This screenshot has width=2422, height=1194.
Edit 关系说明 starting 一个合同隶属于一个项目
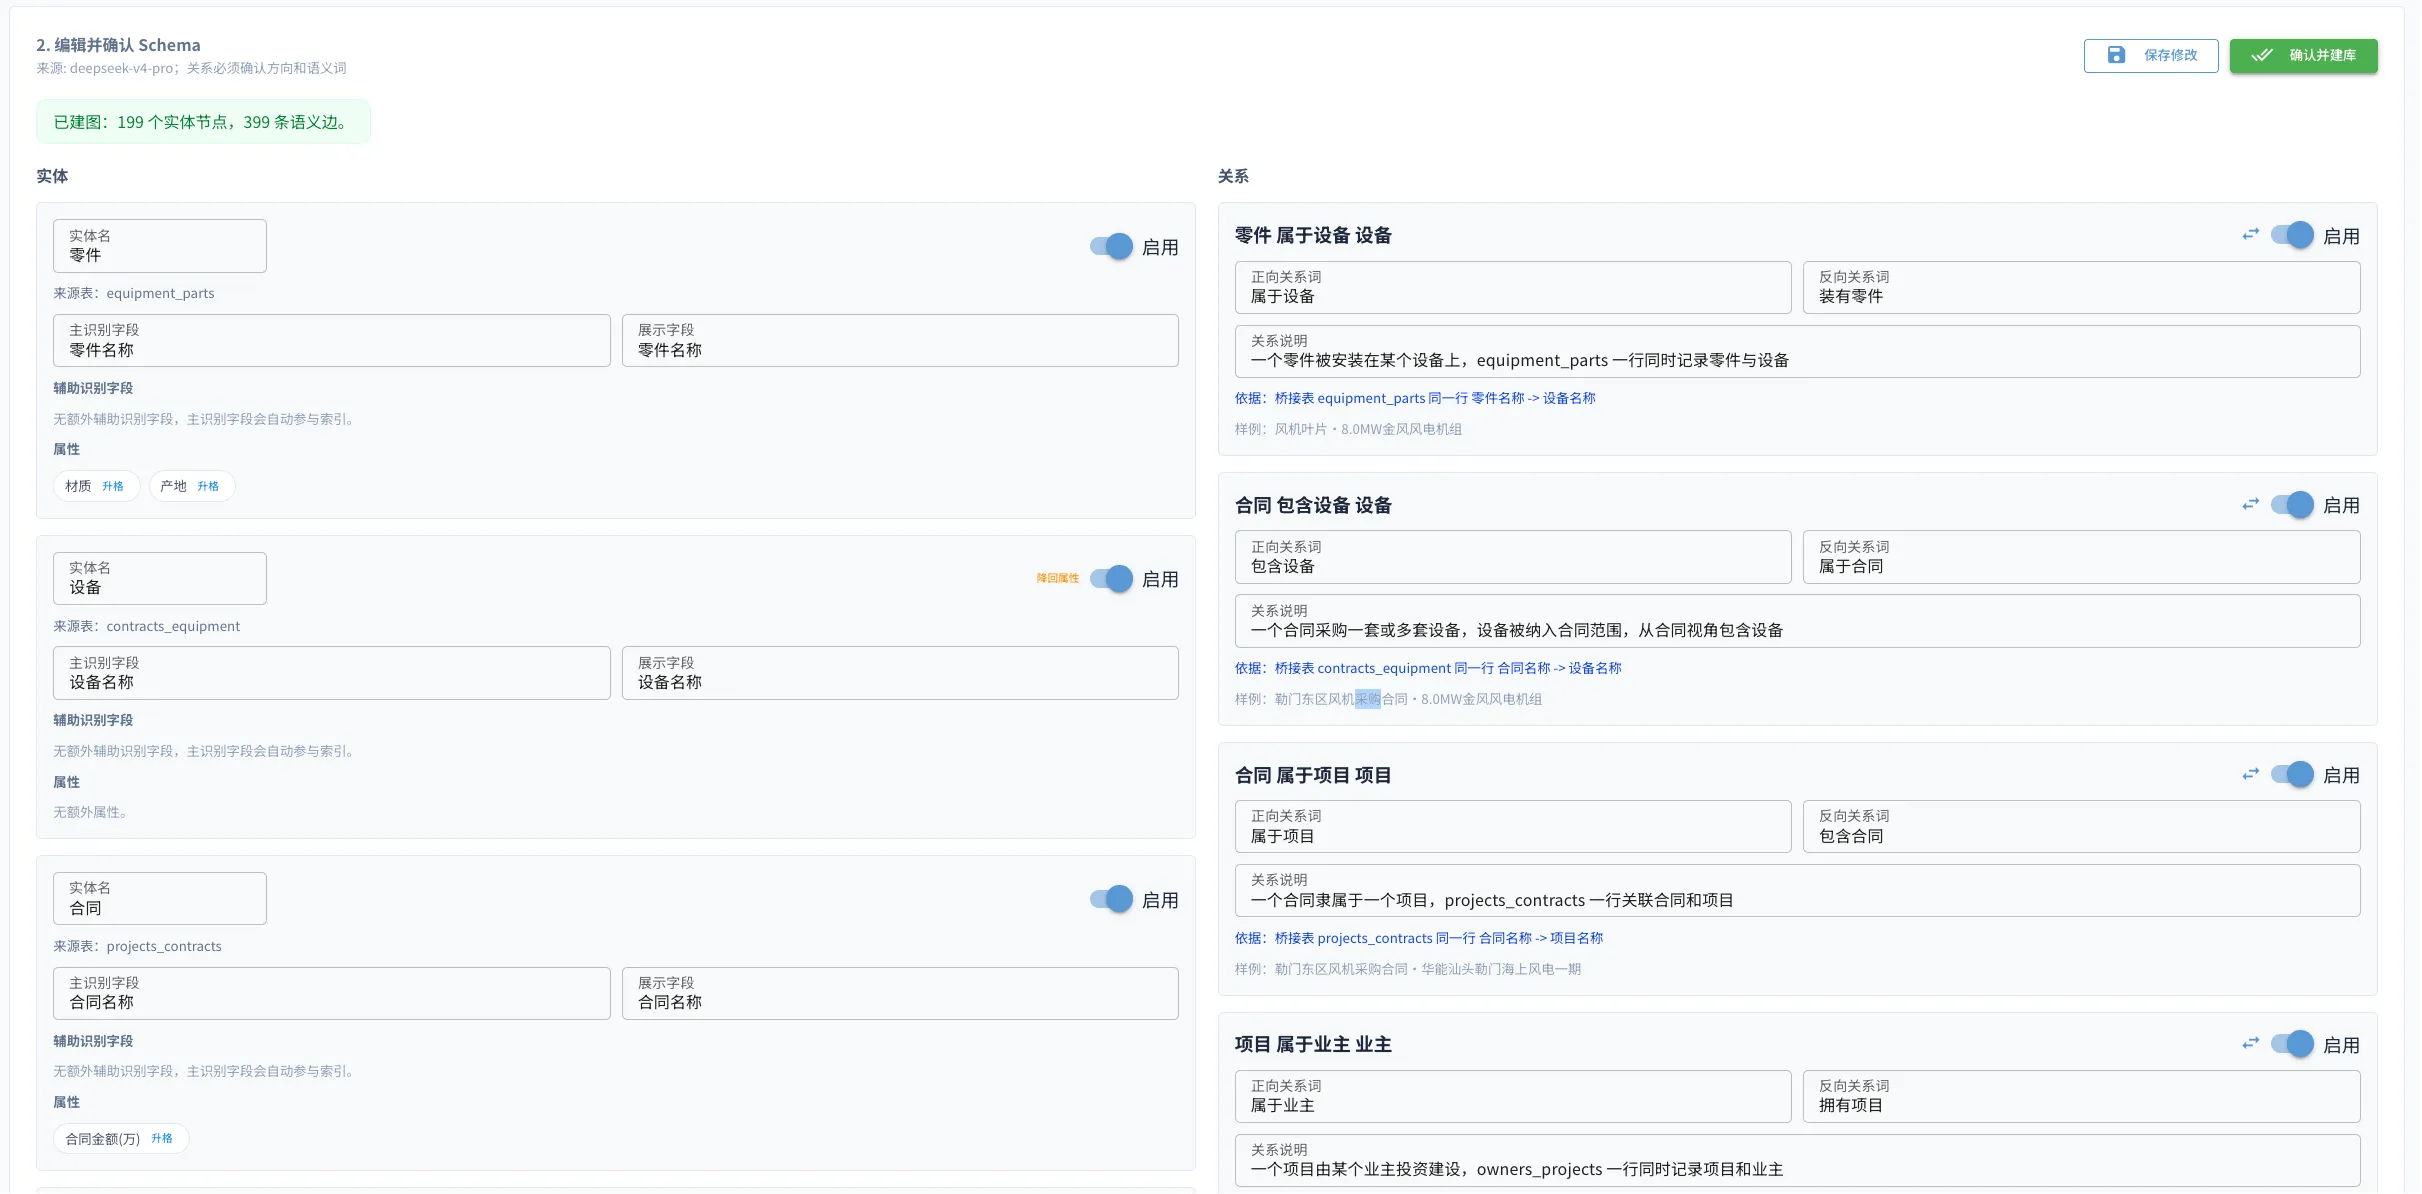[x=1798, y=891]
